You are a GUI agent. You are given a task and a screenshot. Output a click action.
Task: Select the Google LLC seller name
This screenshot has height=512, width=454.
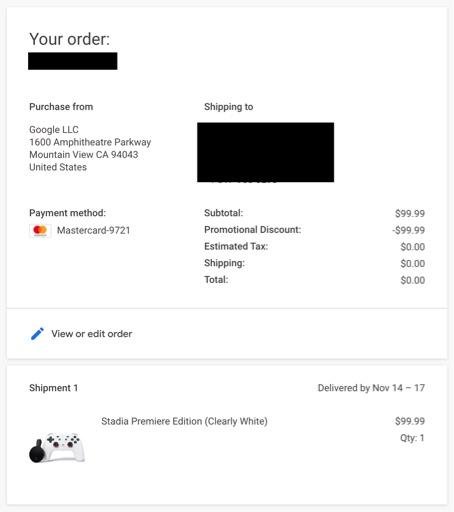pos(54,129)
